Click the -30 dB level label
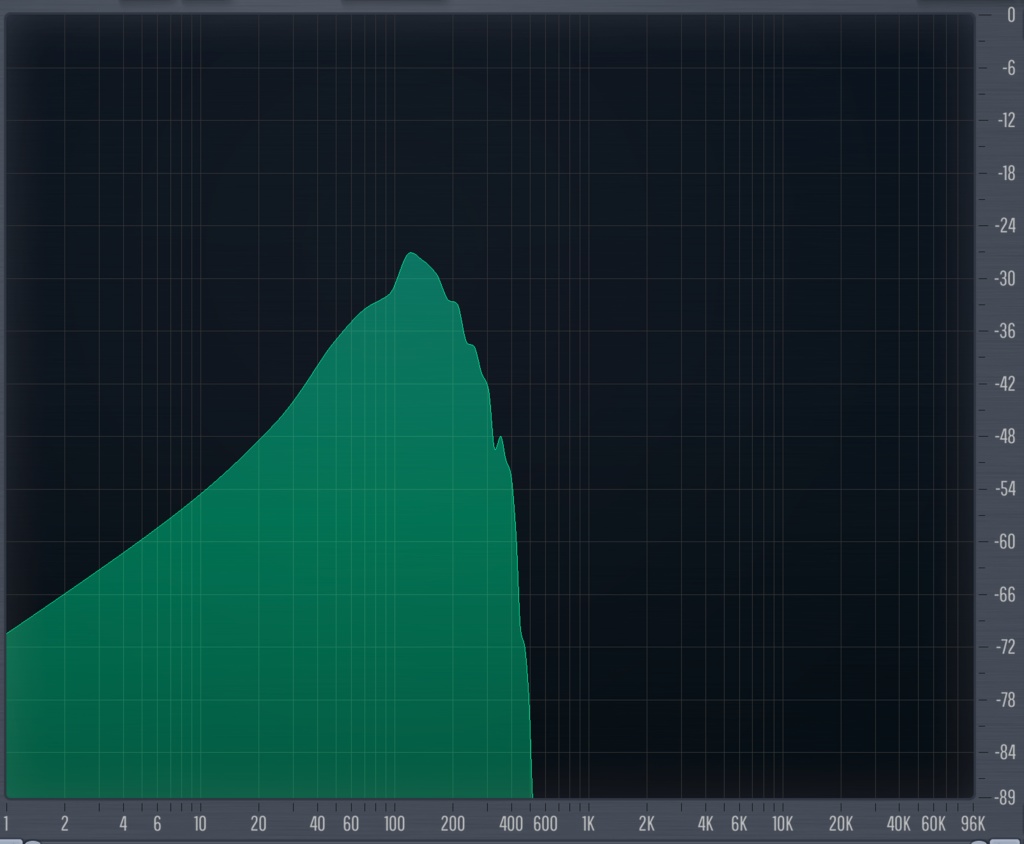The width and height of the screenshot is (1024, 844). [x=1006, y=278]
